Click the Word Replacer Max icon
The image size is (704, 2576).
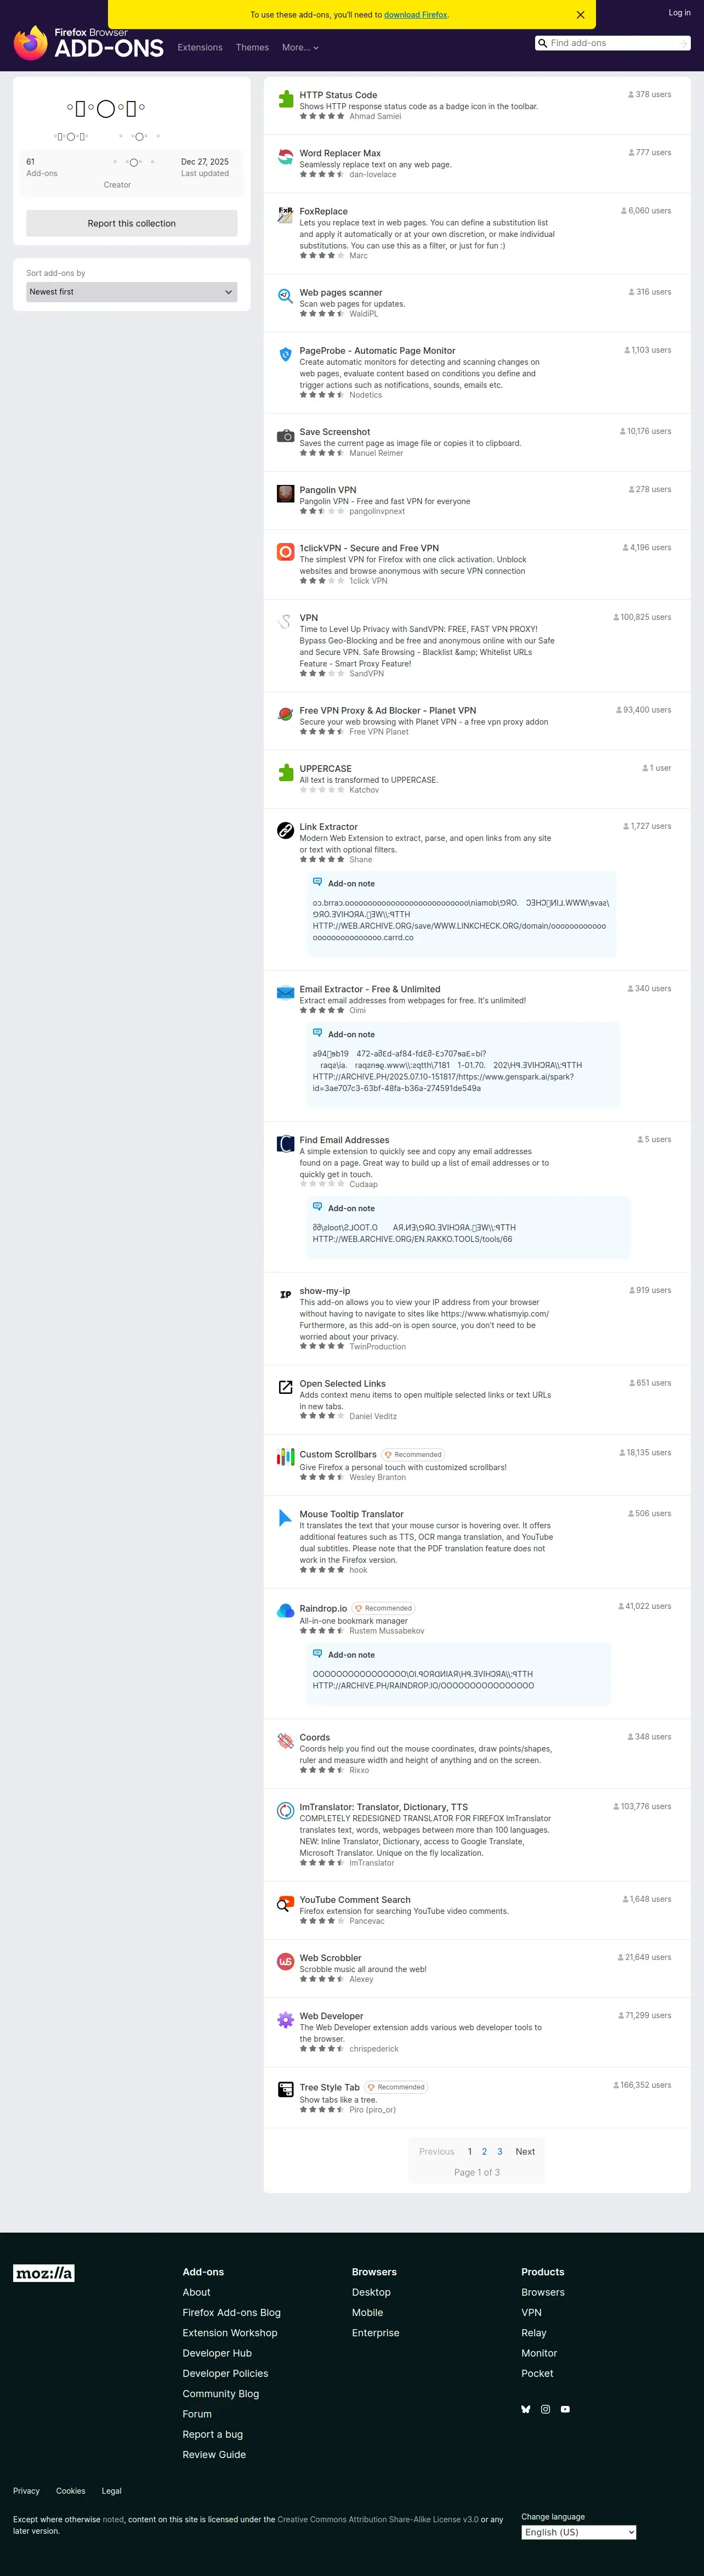(x=285, y=156)
